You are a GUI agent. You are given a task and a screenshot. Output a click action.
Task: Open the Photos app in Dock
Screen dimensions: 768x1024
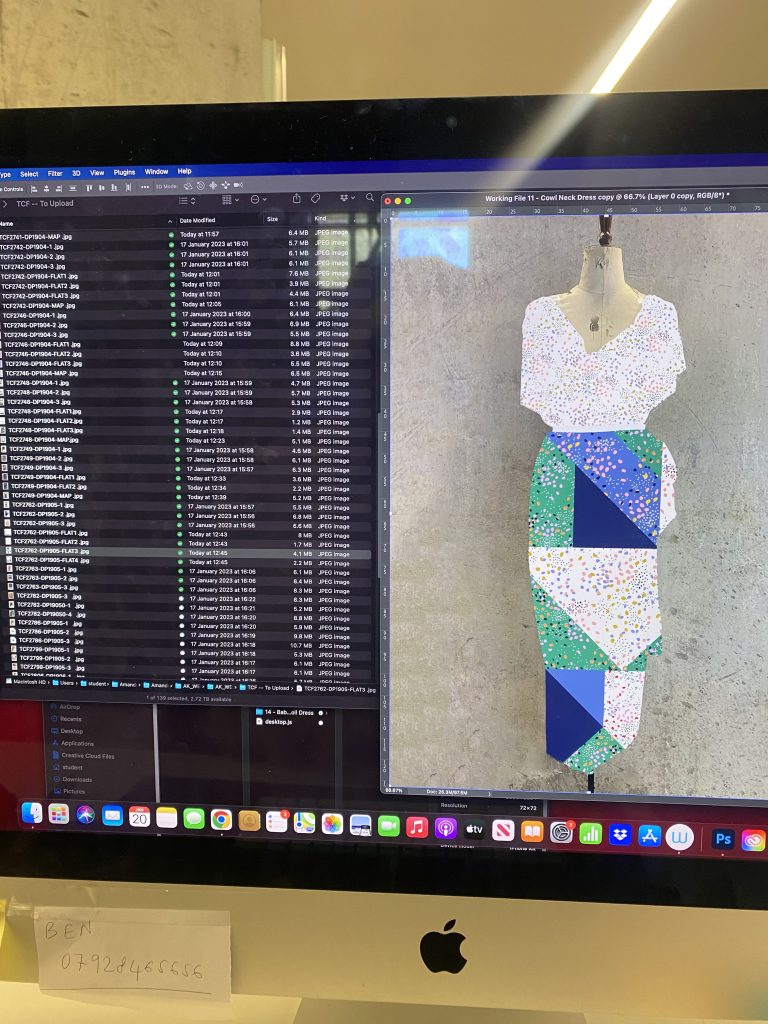pos(332,824)
